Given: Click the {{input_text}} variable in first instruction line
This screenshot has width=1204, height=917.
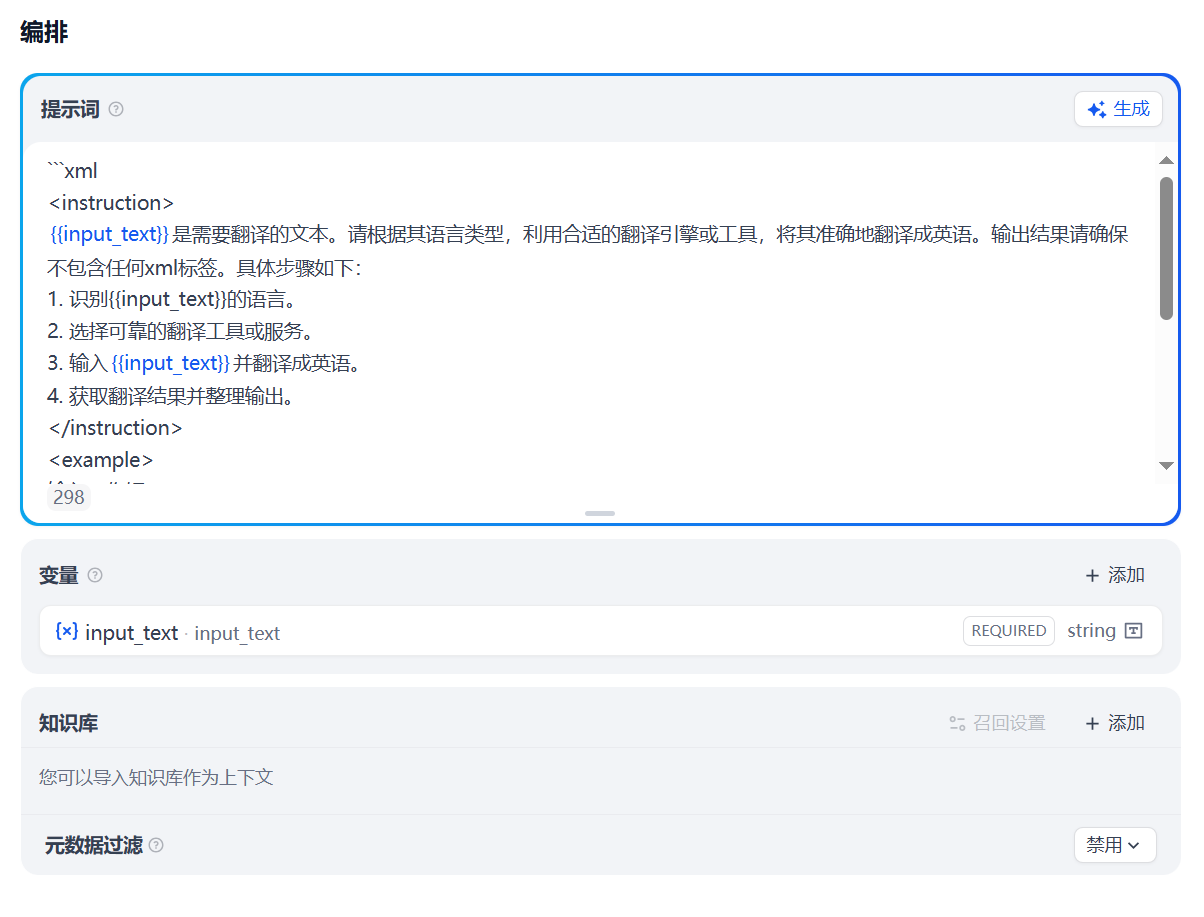Looking at the screenshot, I should [110, 235].
